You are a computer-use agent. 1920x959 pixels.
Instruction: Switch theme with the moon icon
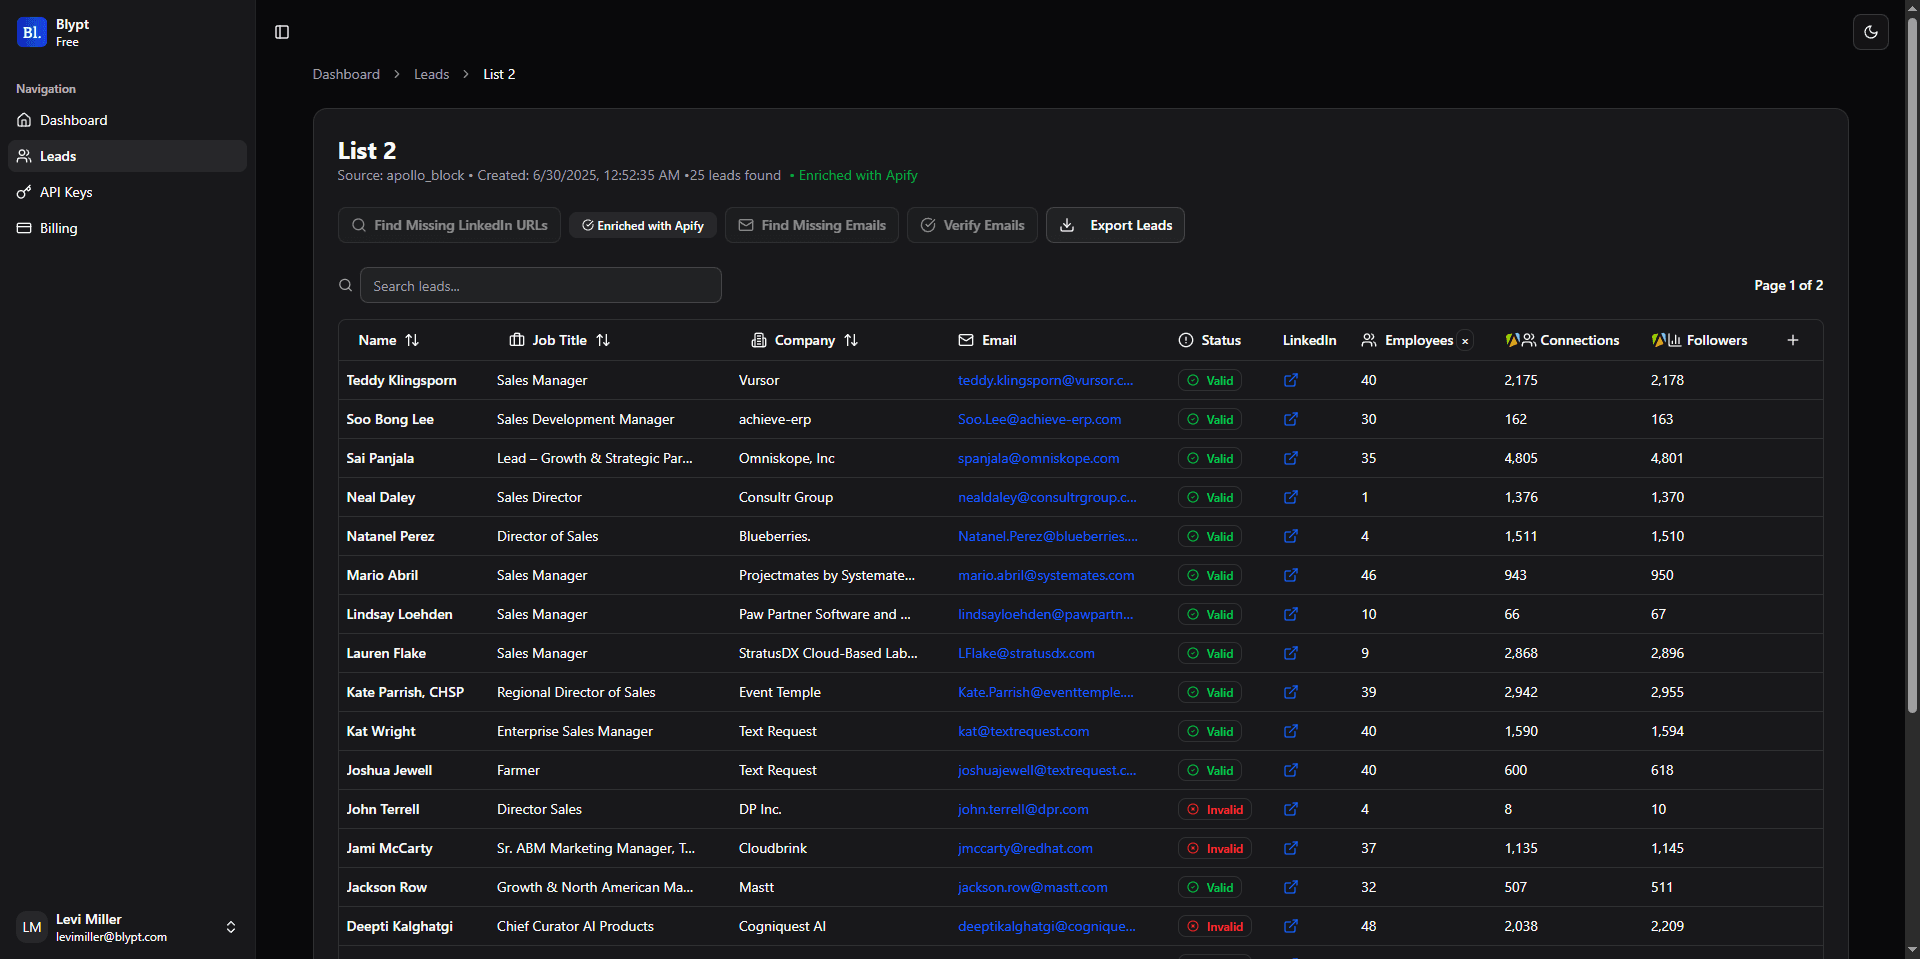coord(1870,32)
